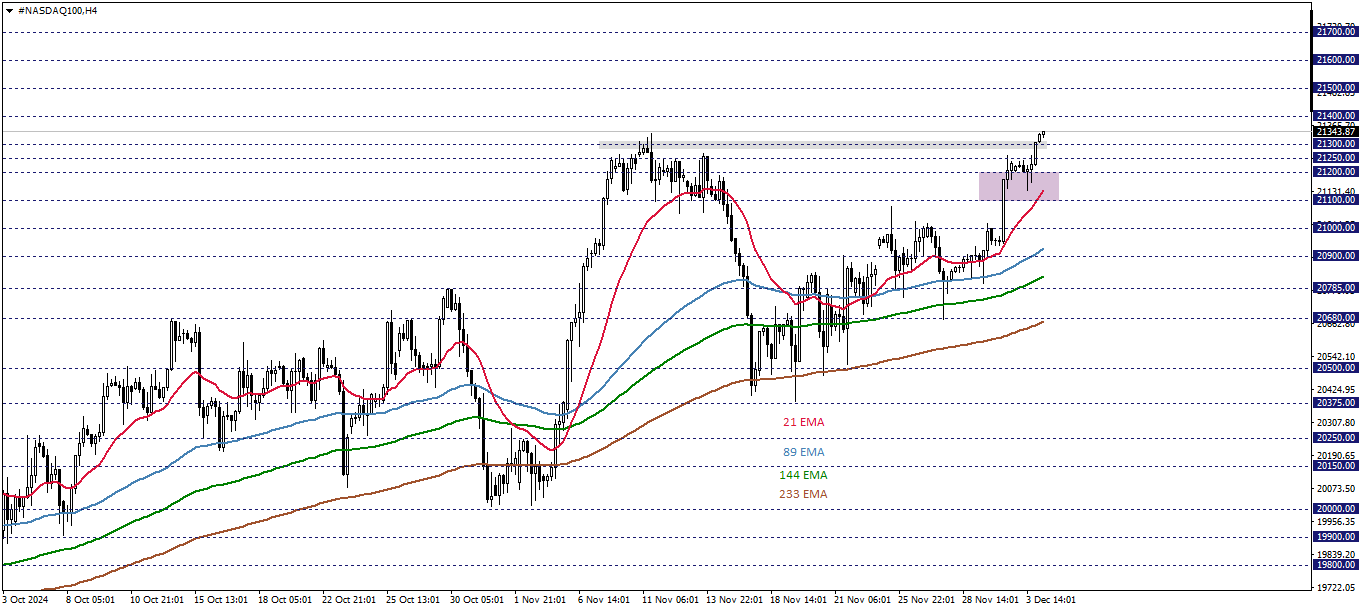Image resolution: width=1362 pixels, height=611 pixels.
Task: Click the #NASDAQ100,H4 chart title
Action: 58,9
